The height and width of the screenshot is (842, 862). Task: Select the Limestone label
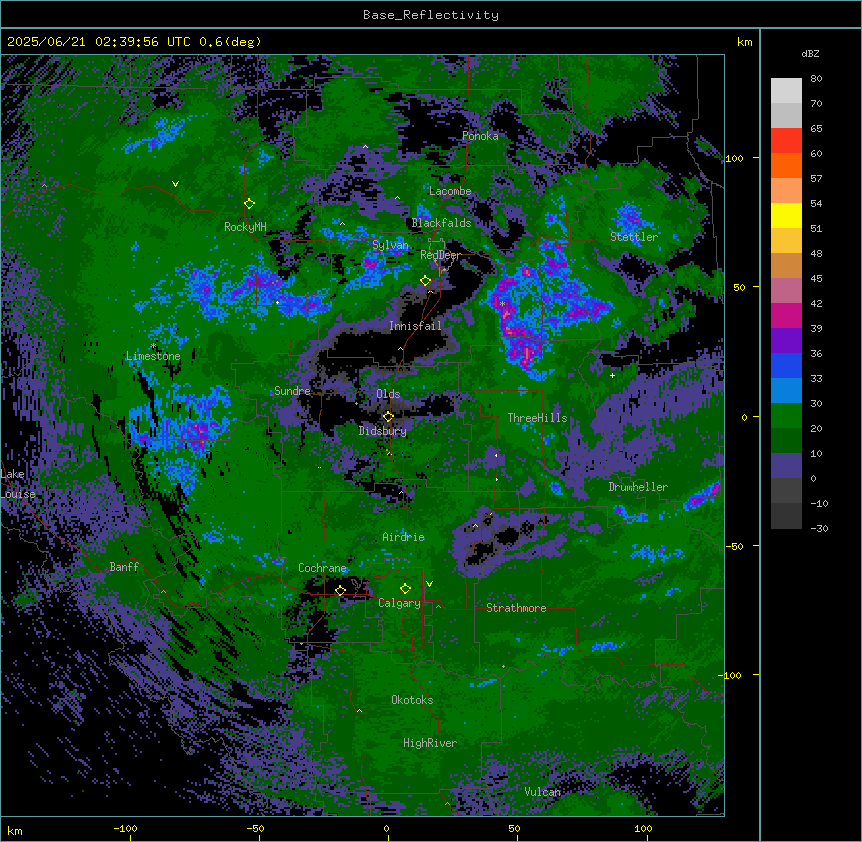click(x=153, y=356)
